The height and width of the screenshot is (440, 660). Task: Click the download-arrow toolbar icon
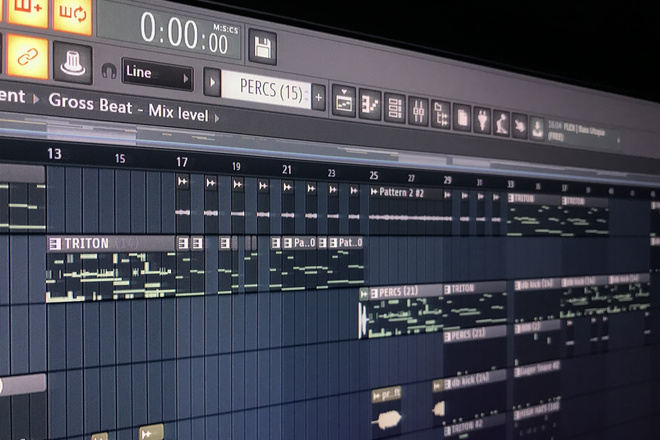[537, 128]
